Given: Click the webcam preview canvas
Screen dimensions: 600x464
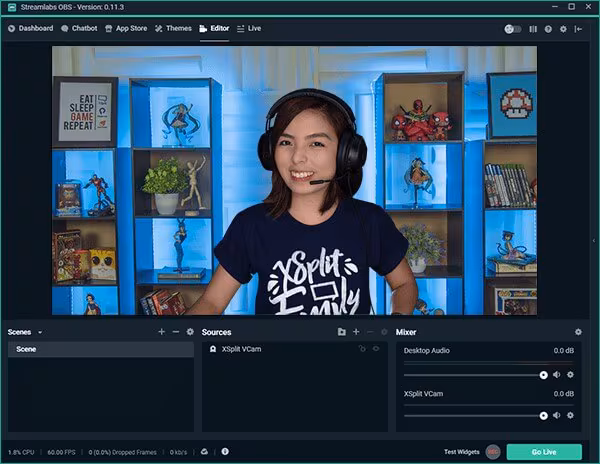Looking at the screenshot, I should click(294, 181).
